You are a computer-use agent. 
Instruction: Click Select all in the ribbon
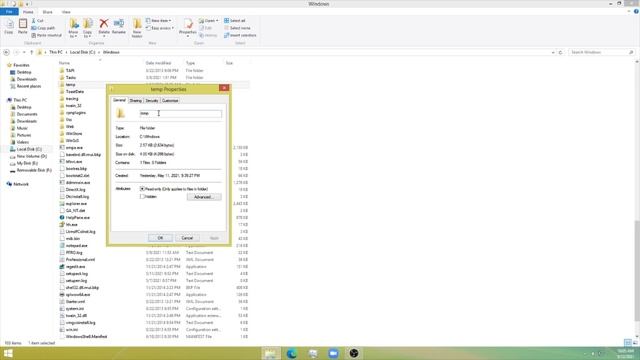pyautogui.click(x=235, y=21)
